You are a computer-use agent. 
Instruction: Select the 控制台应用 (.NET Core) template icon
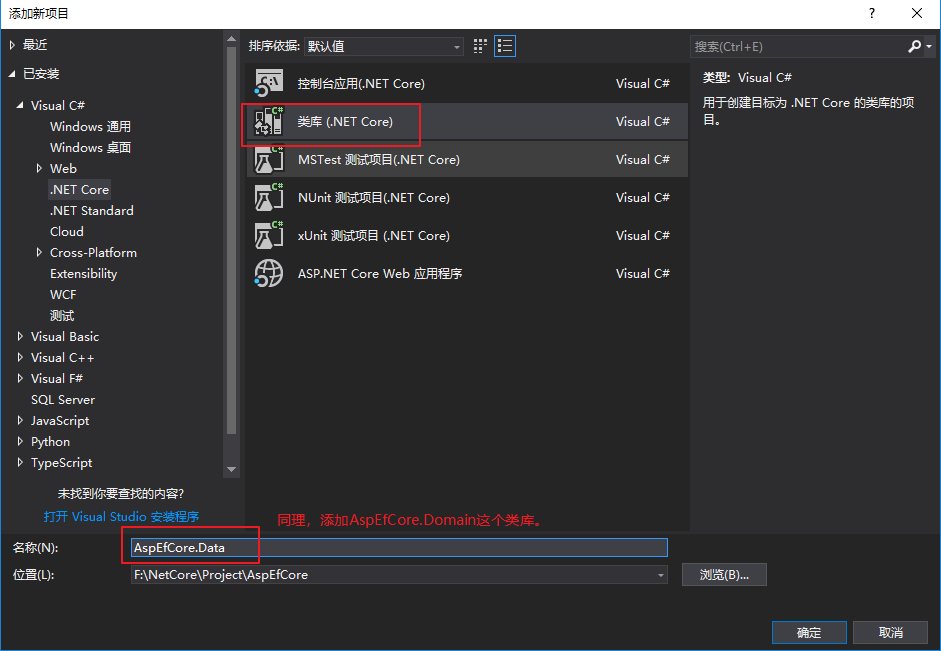coord(268,83)
